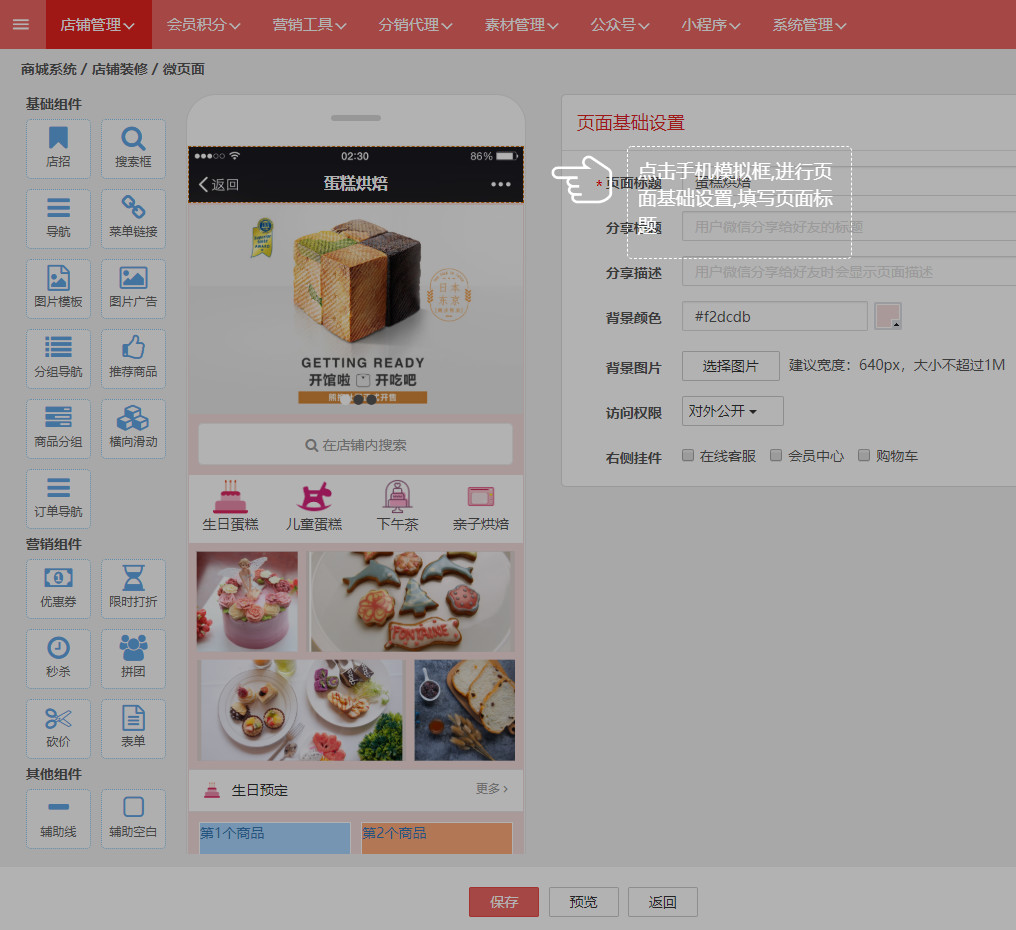
Task: Insert the 限时打折 hourglass component
Action: click(133, 589)
